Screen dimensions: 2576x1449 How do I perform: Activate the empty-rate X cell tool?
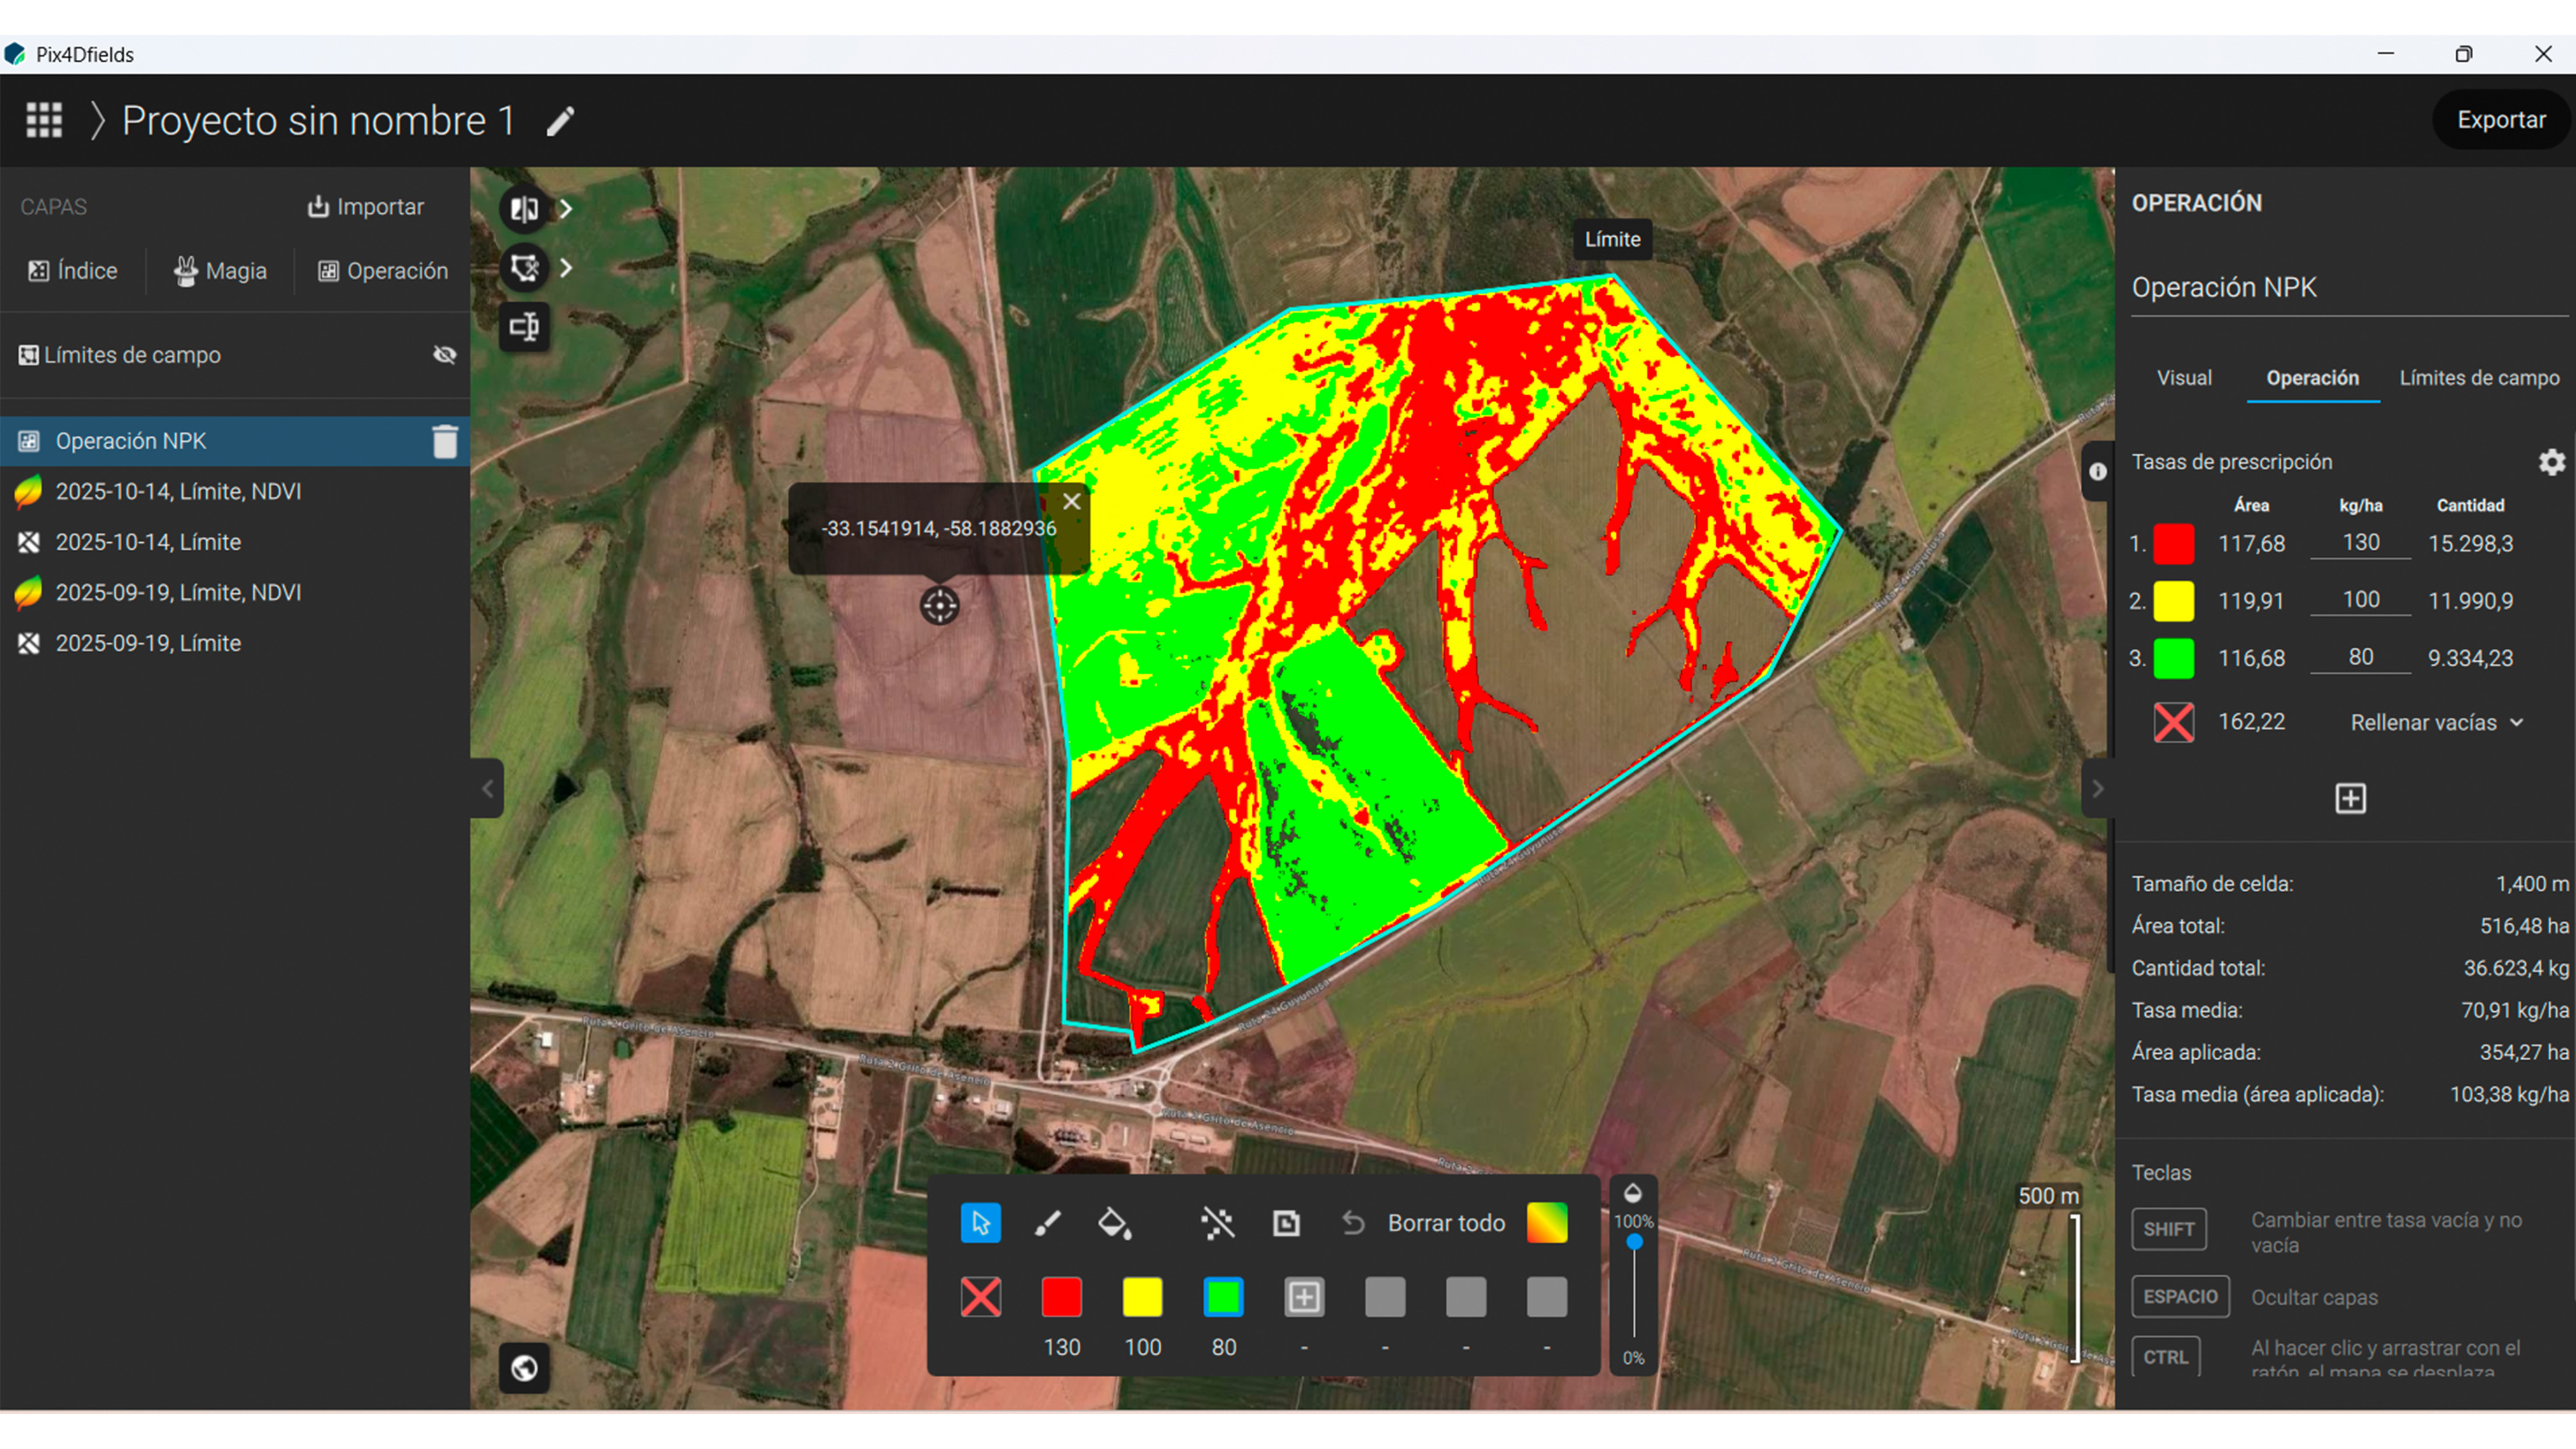coord(980,1297)
